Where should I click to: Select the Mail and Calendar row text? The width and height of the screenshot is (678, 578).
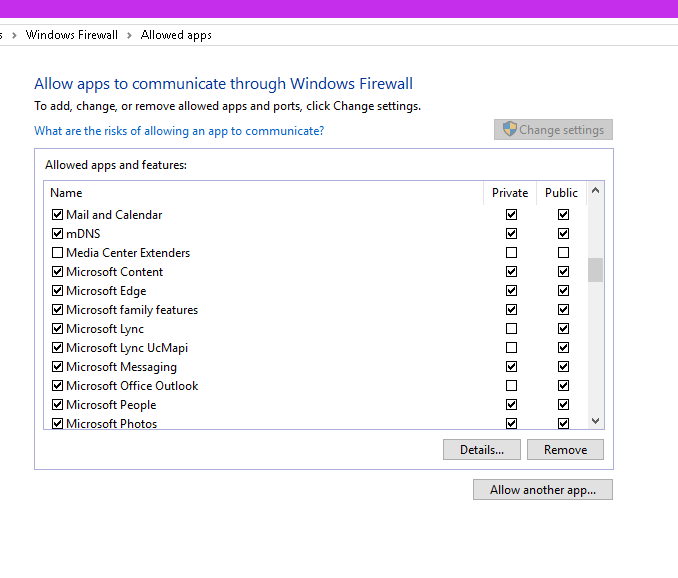click(114, 215)
